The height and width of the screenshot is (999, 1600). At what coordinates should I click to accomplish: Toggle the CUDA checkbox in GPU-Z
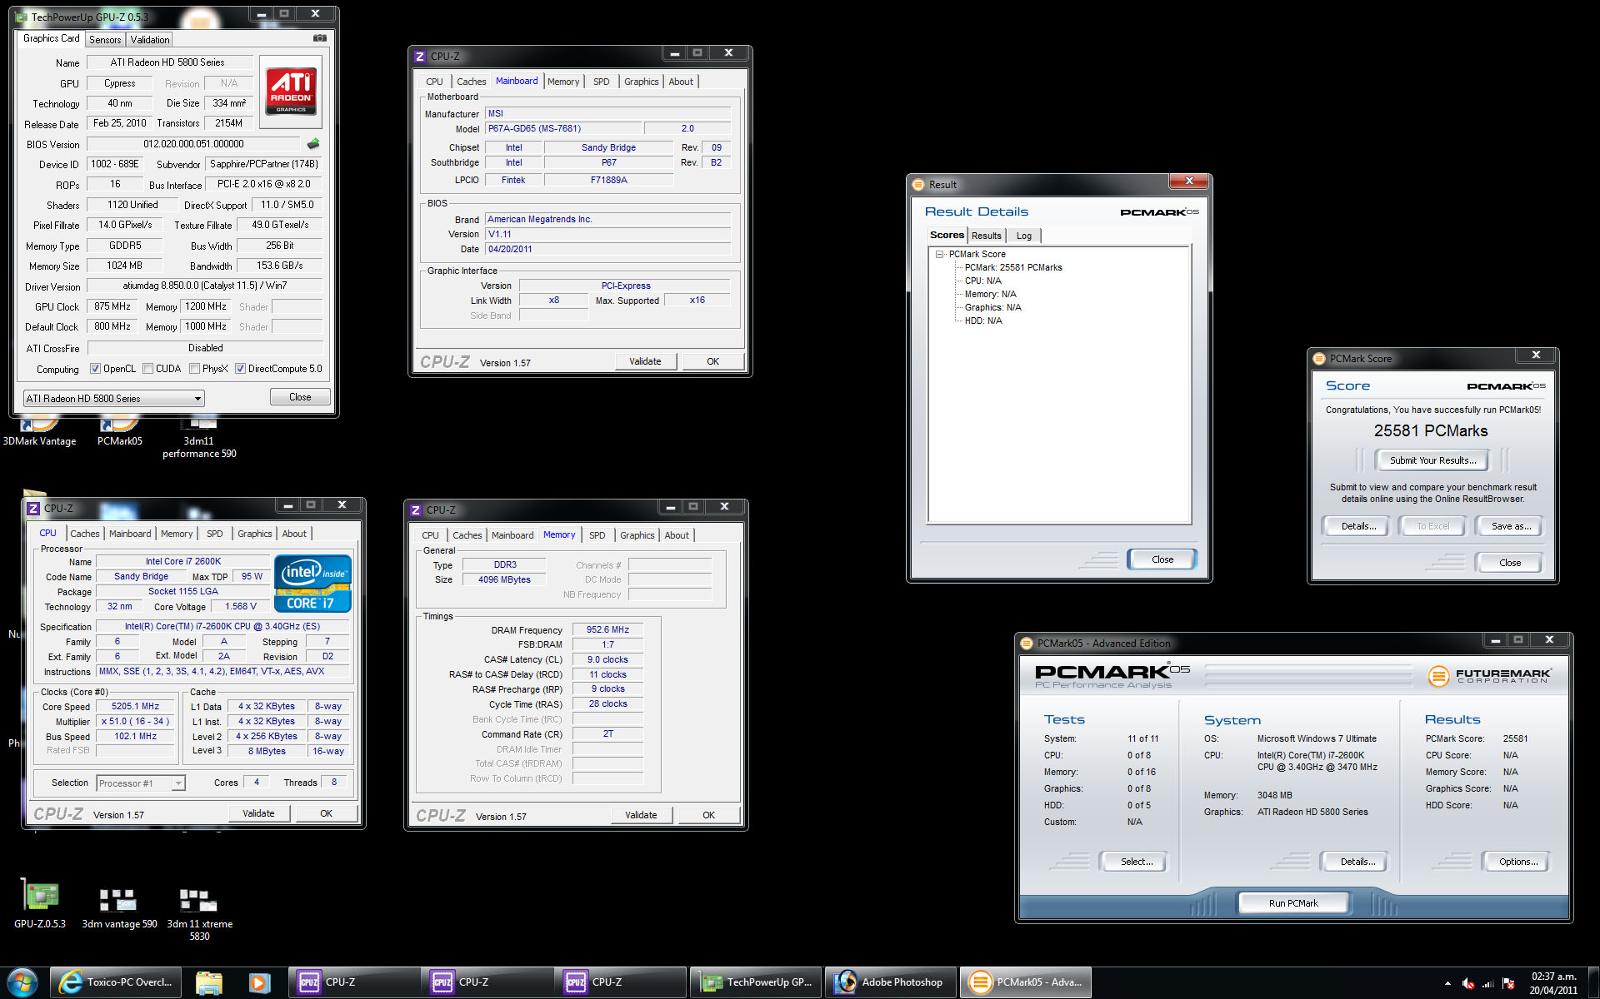pyautogui.click(x=148, y=369)
